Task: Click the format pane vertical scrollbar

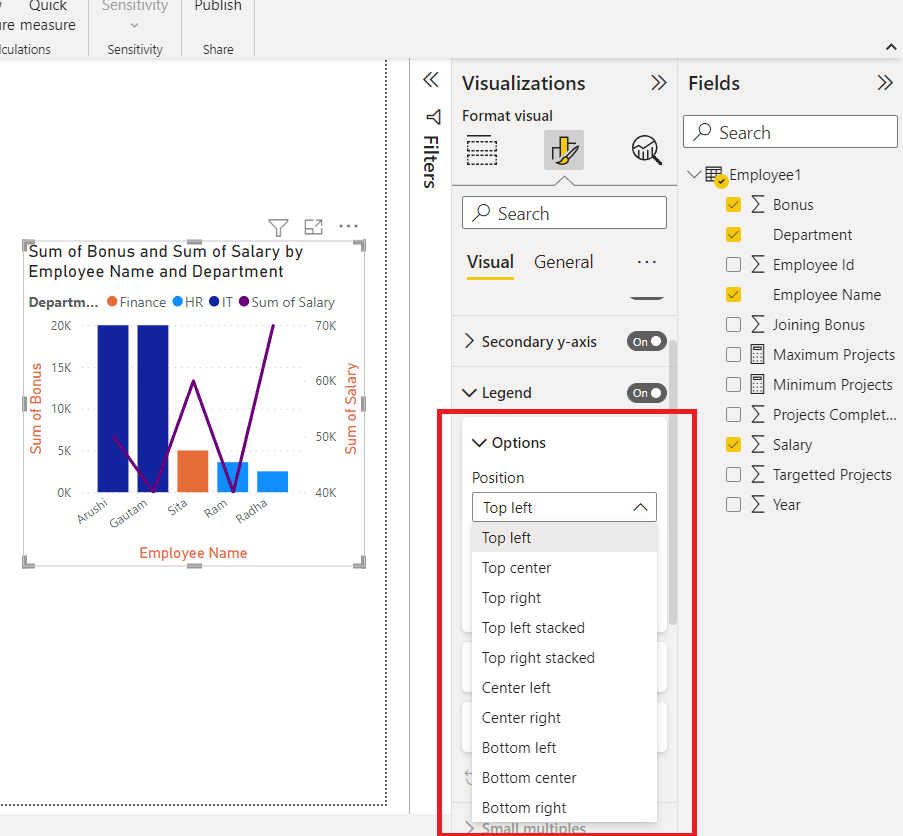Action: (672, 482)
